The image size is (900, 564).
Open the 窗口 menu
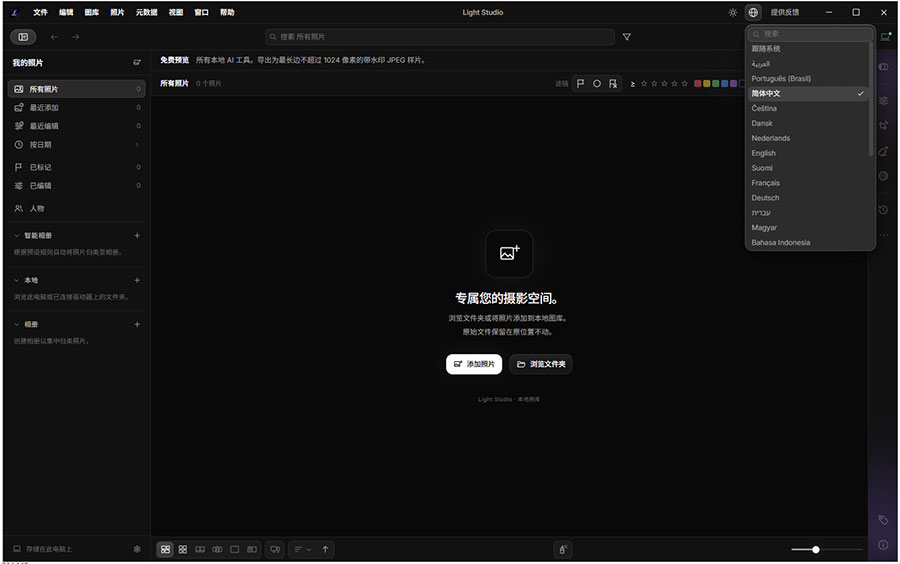201,12
